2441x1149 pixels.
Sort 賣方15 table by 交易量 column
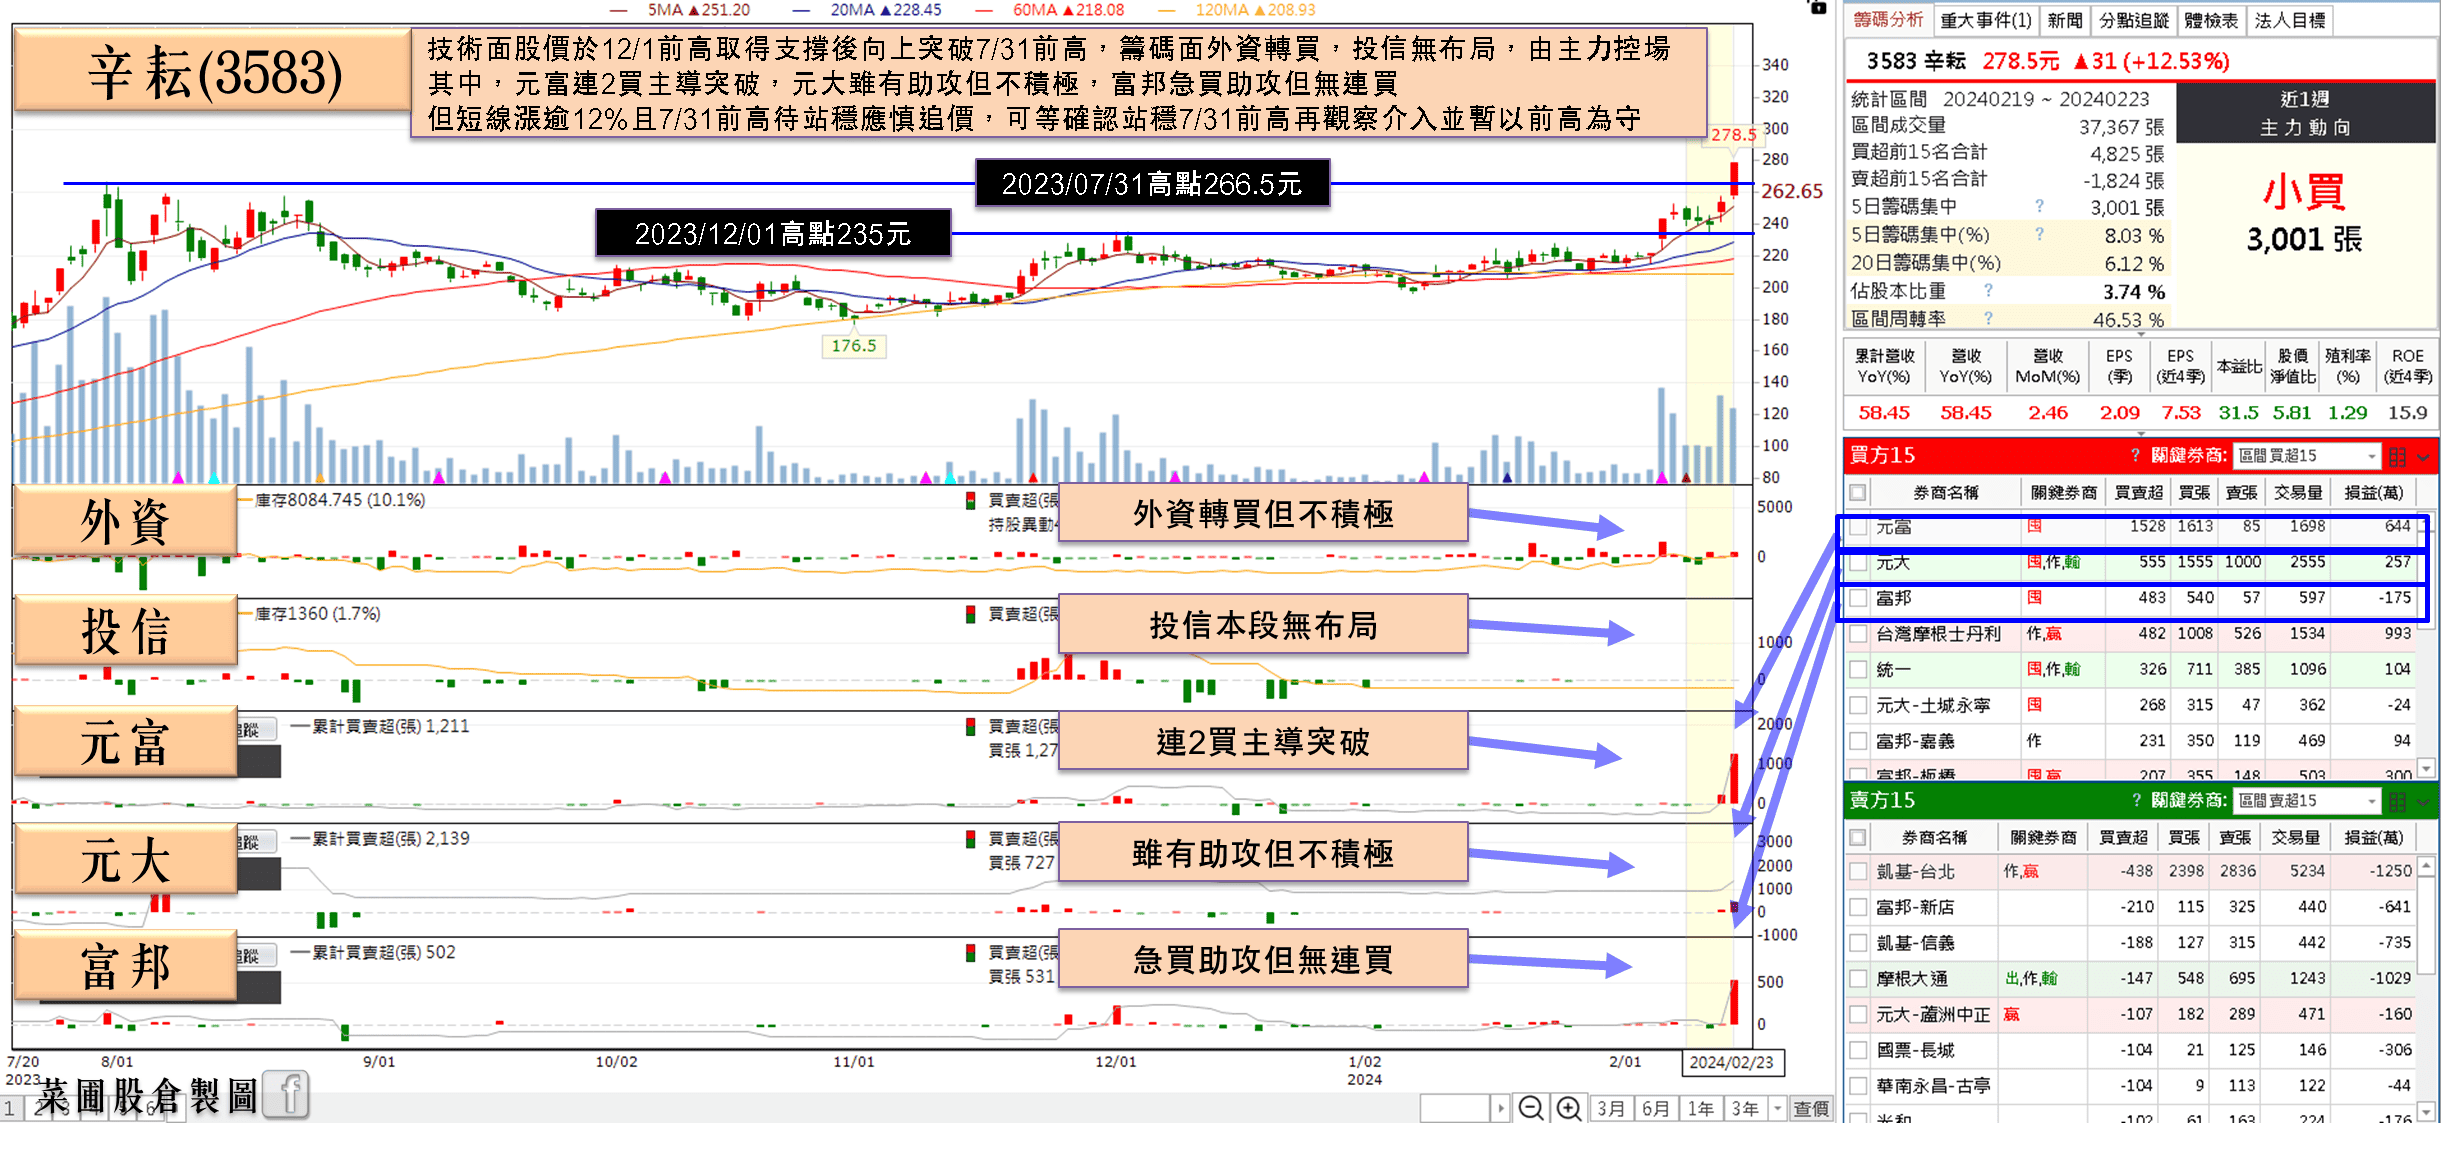2295,838
